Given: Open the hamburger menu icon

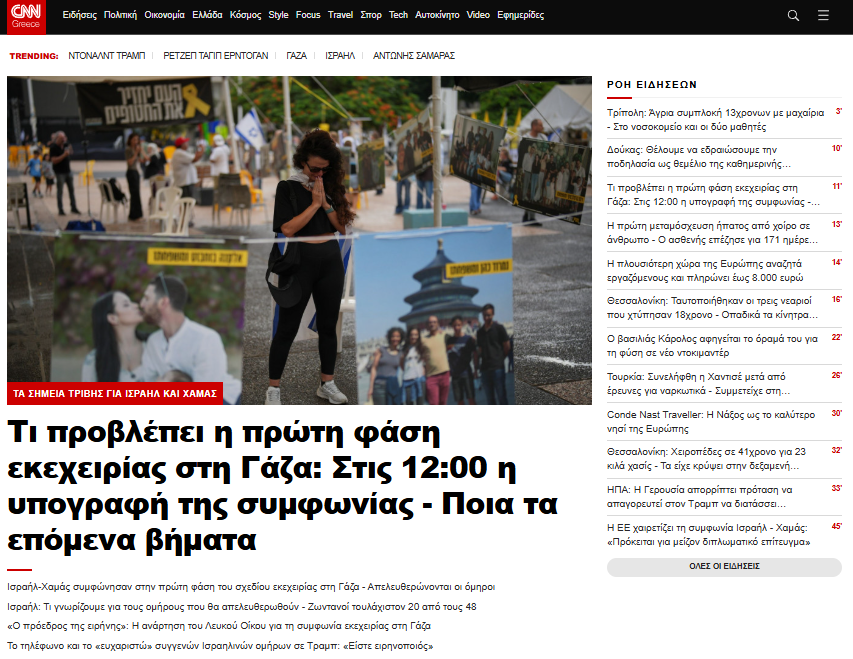Looking at the screenshot, I should click(x=823, y=16).
